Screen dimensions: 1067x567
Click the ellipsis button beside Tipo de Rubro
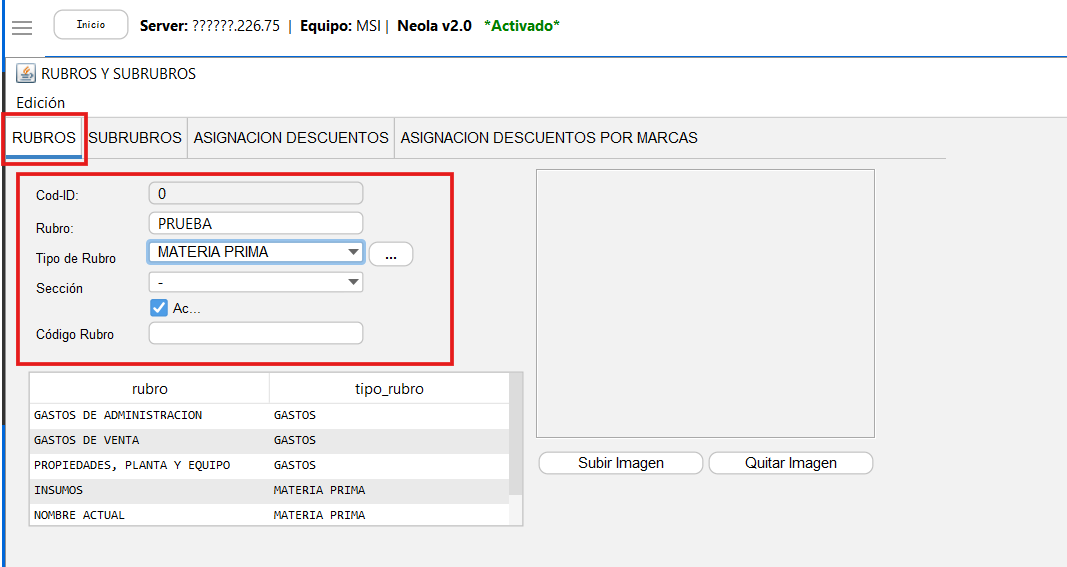[391, 255]
